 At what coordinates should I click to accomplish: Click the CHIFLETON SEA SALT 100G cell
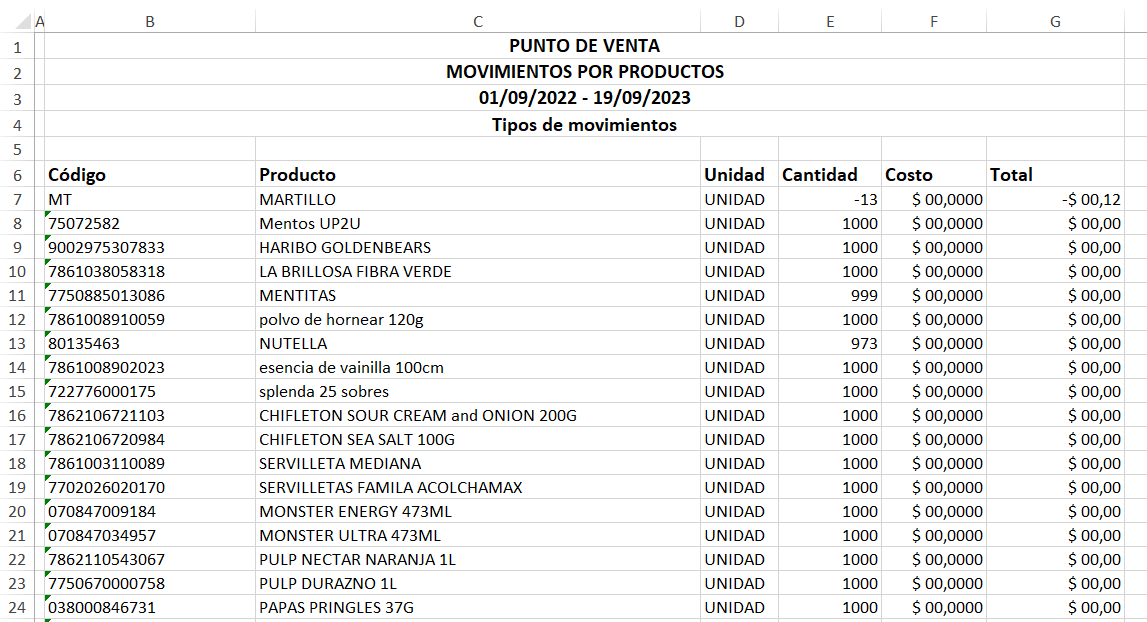click(478, 440)
